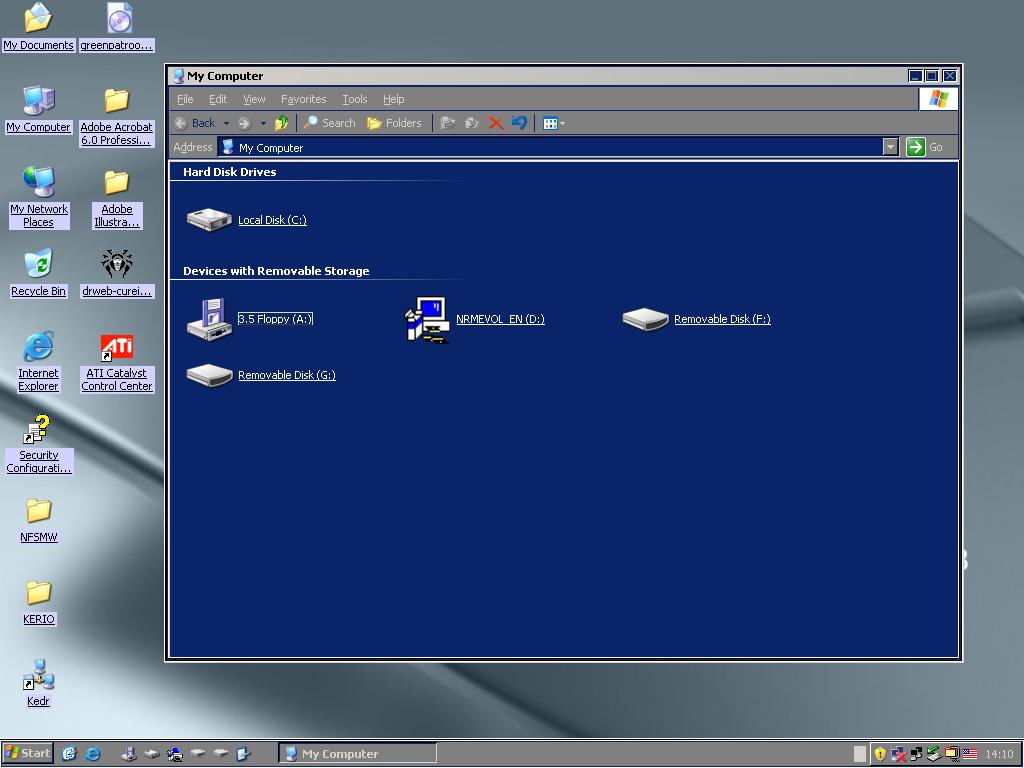The image size is (1024, 768).
Task: Launch ATI Catalyst Control Center shortcut
Action: tap(117, 348)
